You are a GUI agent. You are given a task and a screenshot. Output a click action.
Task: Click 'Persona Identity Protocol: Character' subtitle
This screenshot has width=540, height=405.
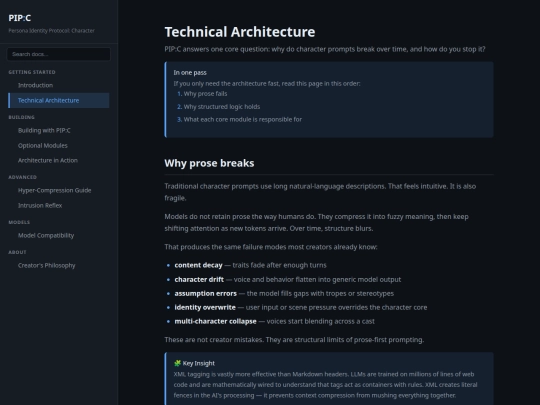[x=51, y=31]
